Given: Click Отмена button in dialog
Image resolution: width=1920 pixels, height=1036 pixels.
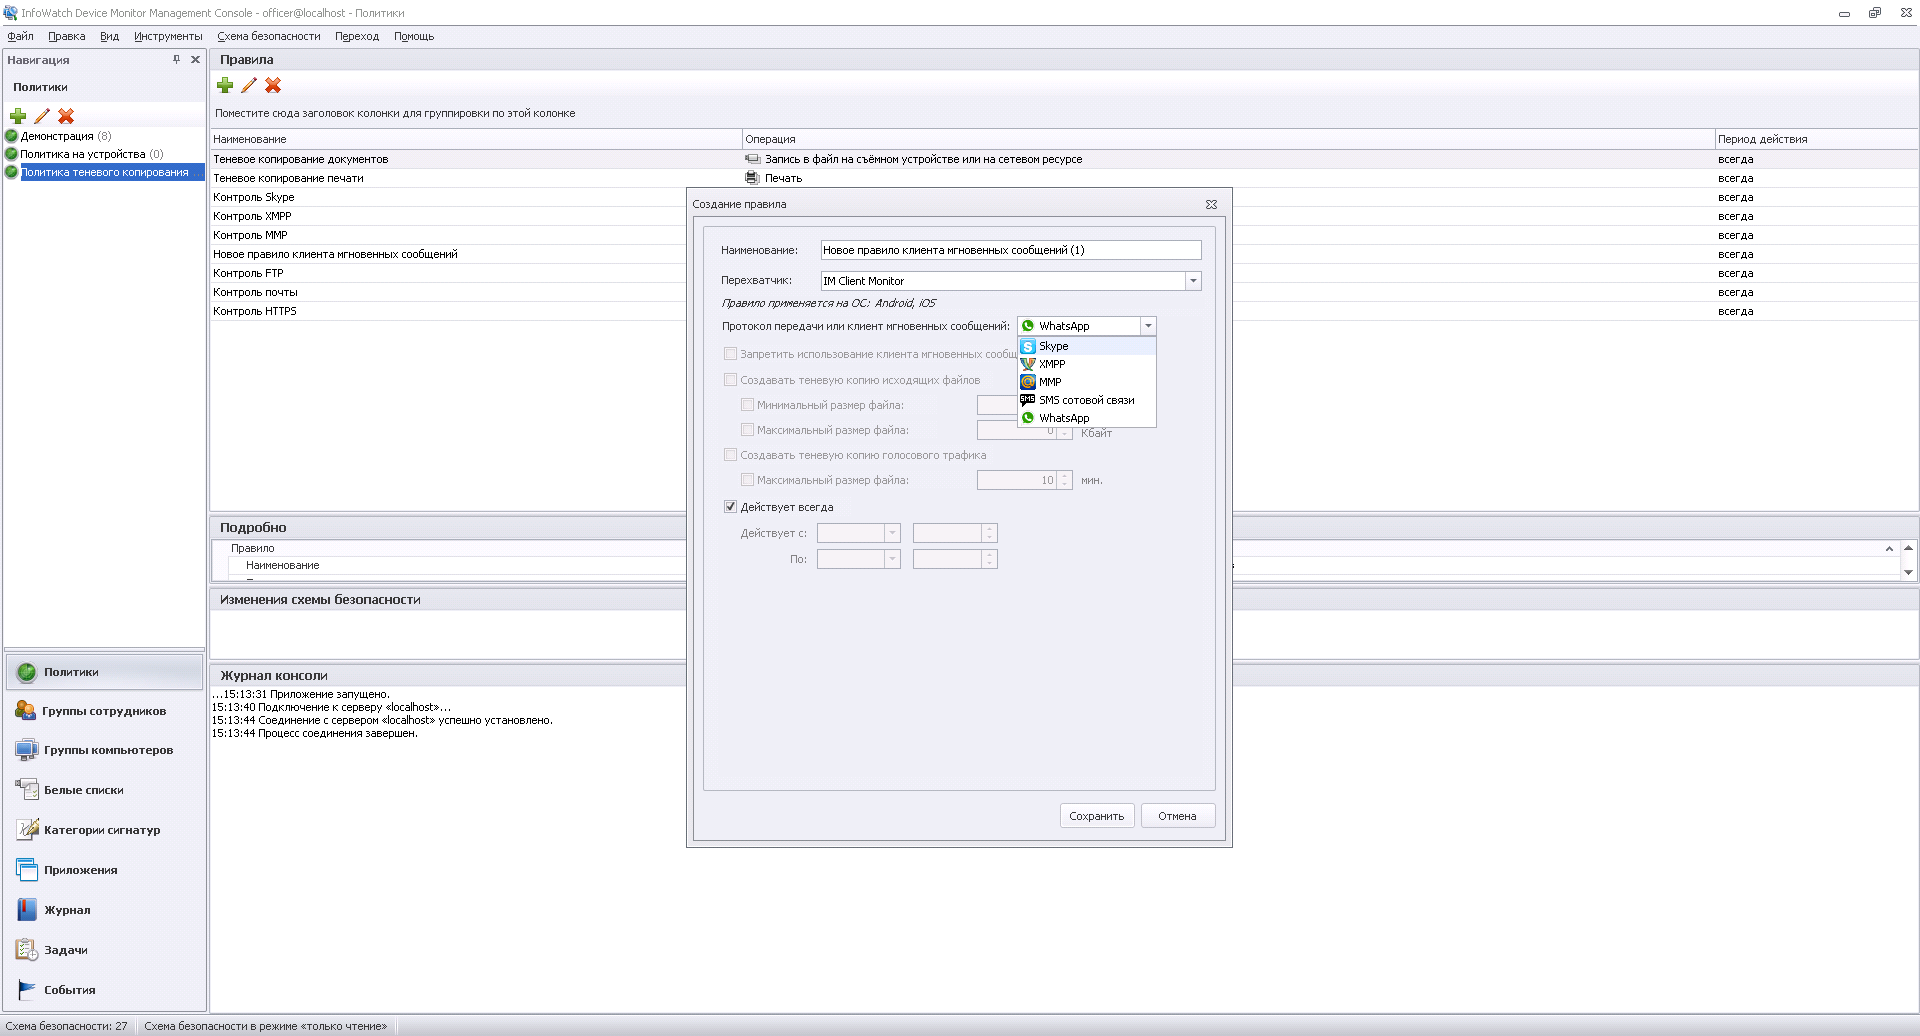Looking at the screenshot, I should 1178,816.
